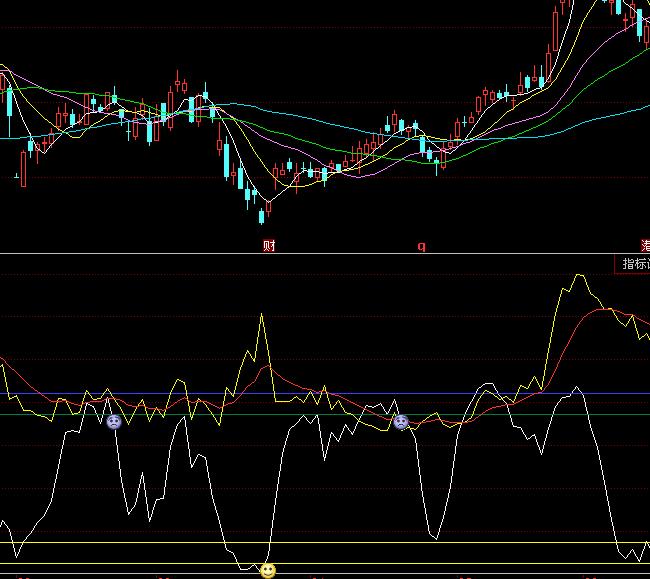Click the right sad face signal icon
The image size is (650, 579).
401,422
